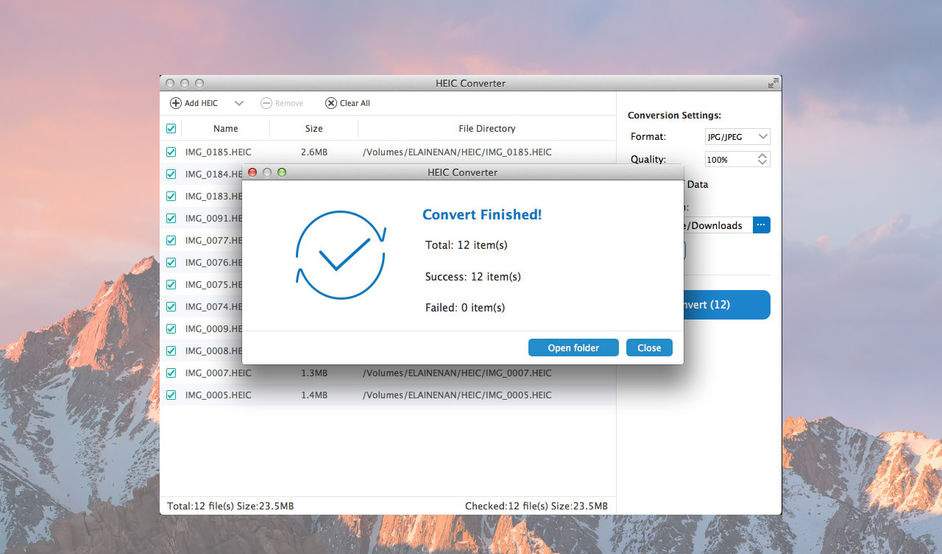Toggle the checkbox for IMG_0007.HEIC
Screen dimensions: 942x554
point(171,373)
